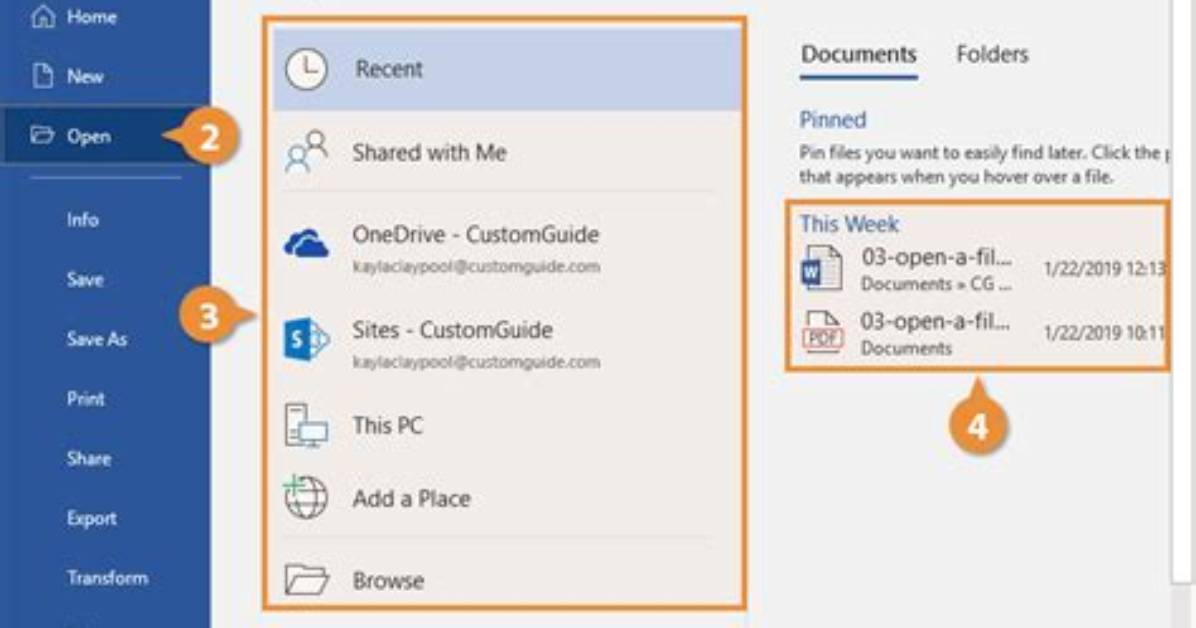This screenshot has height=628, width=1196.
Task: Click the Home house icon
Action: [43, 16]
